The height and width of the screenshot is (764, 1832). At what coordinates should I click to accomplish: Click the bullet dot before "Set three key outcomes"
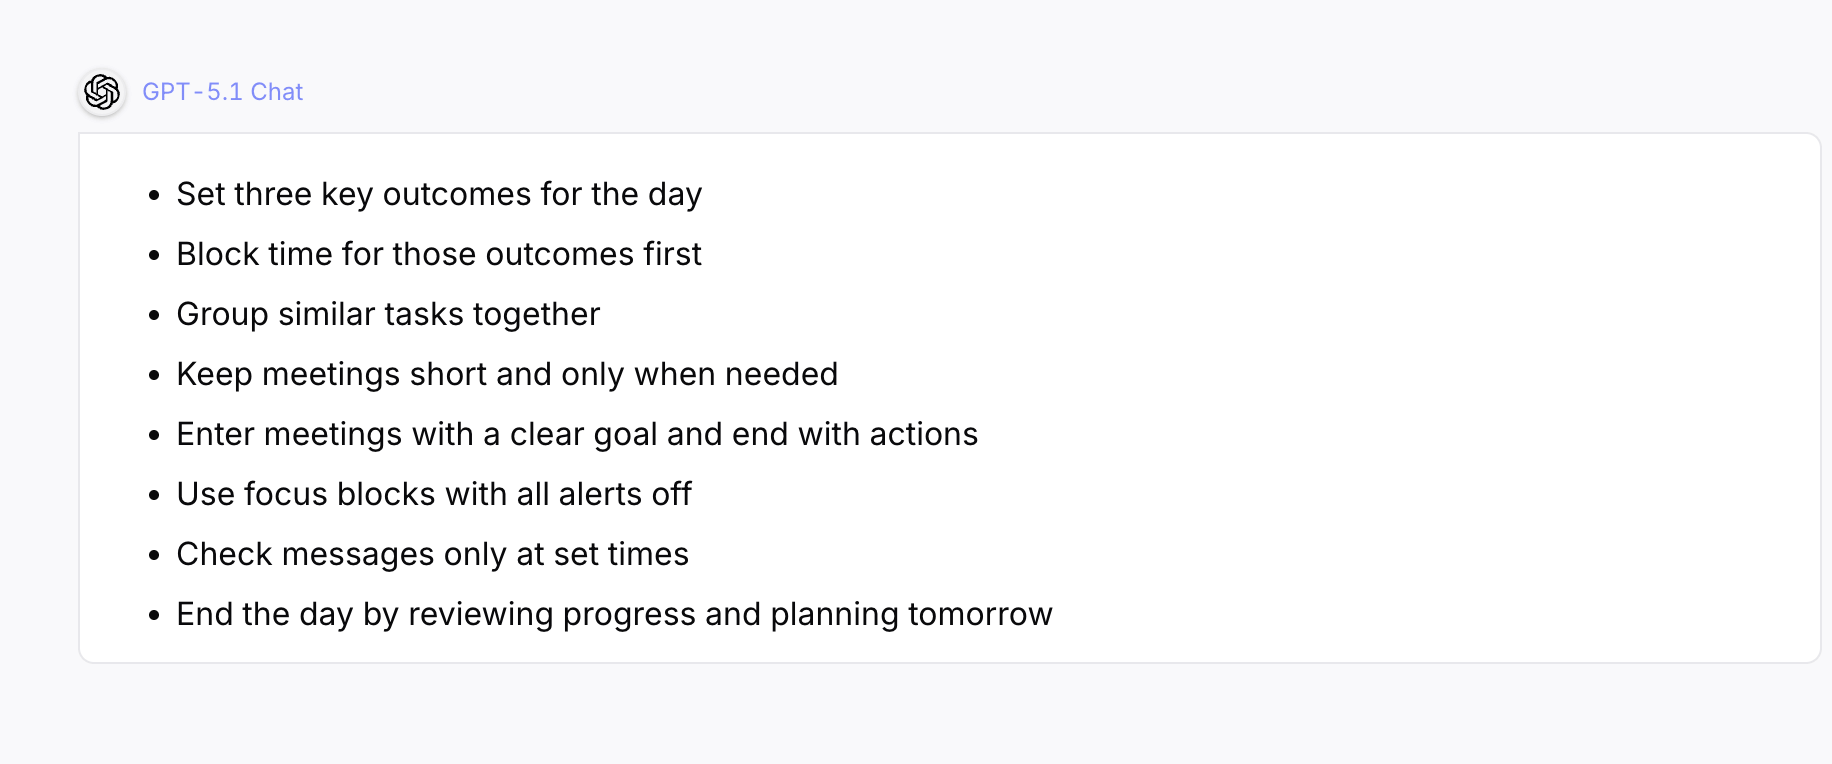(154, 196)
